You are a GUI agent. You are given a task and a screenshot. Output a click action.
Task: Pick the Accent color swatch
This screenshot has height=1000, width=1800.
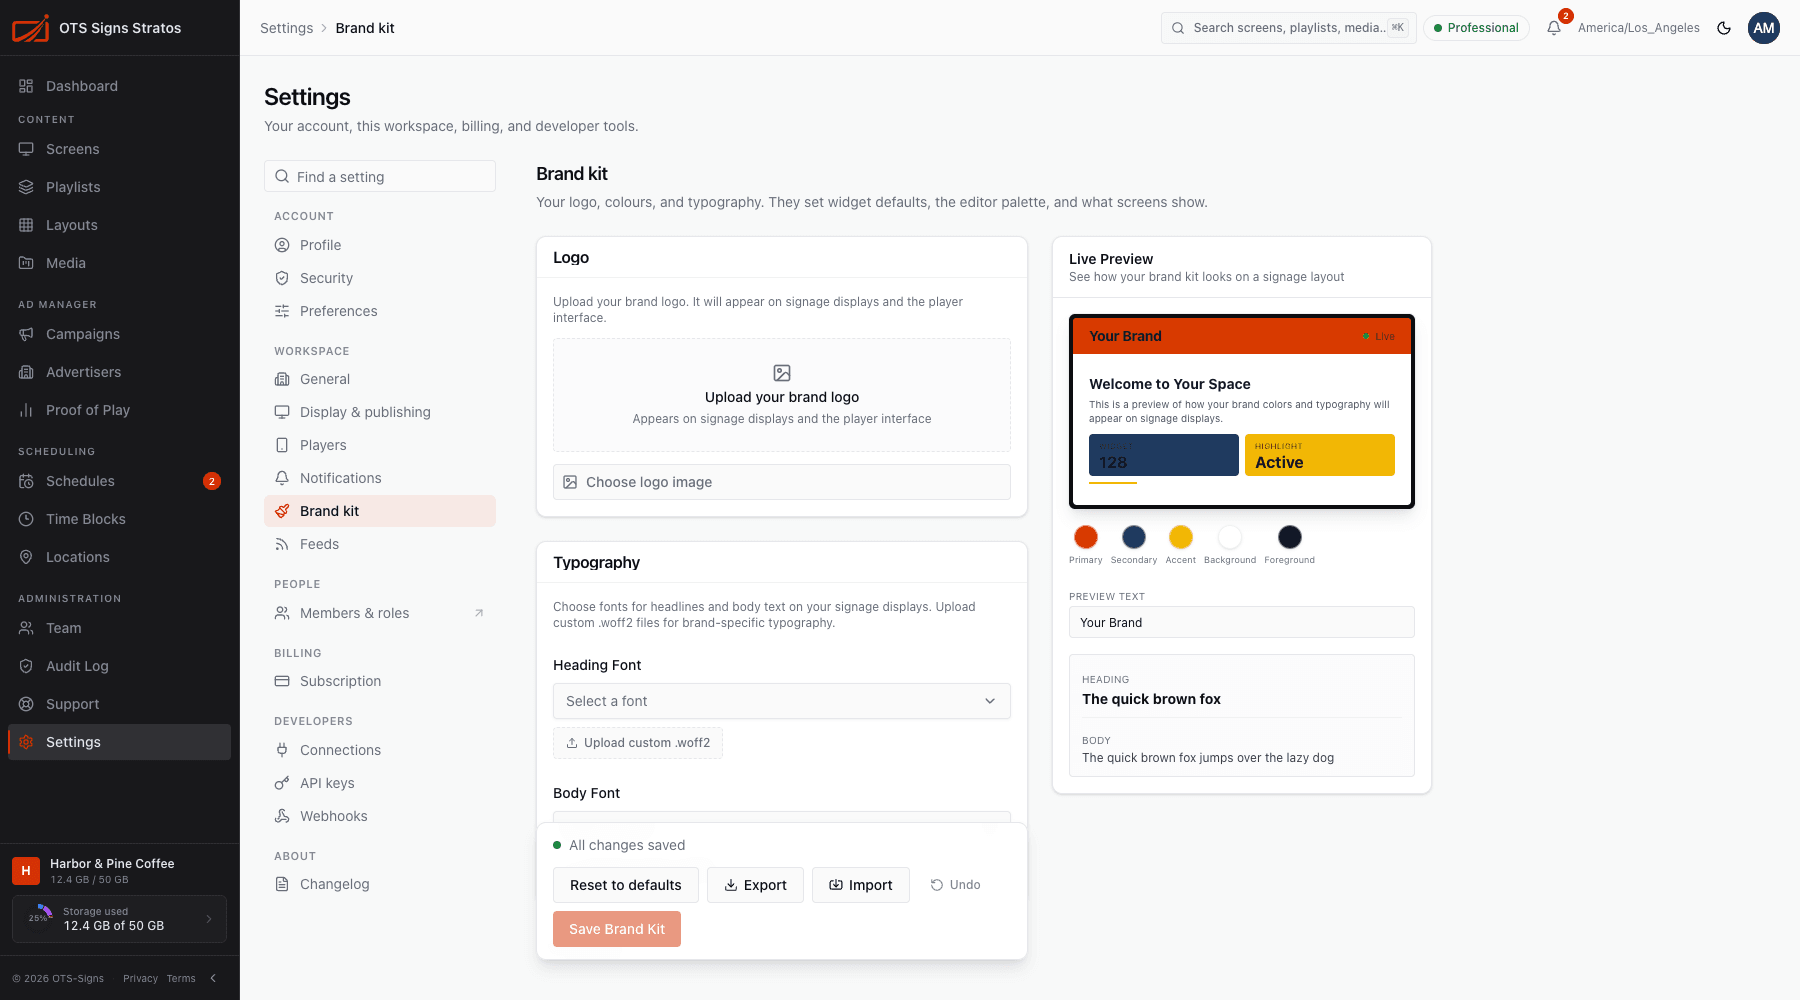[x=1181, y=537]
